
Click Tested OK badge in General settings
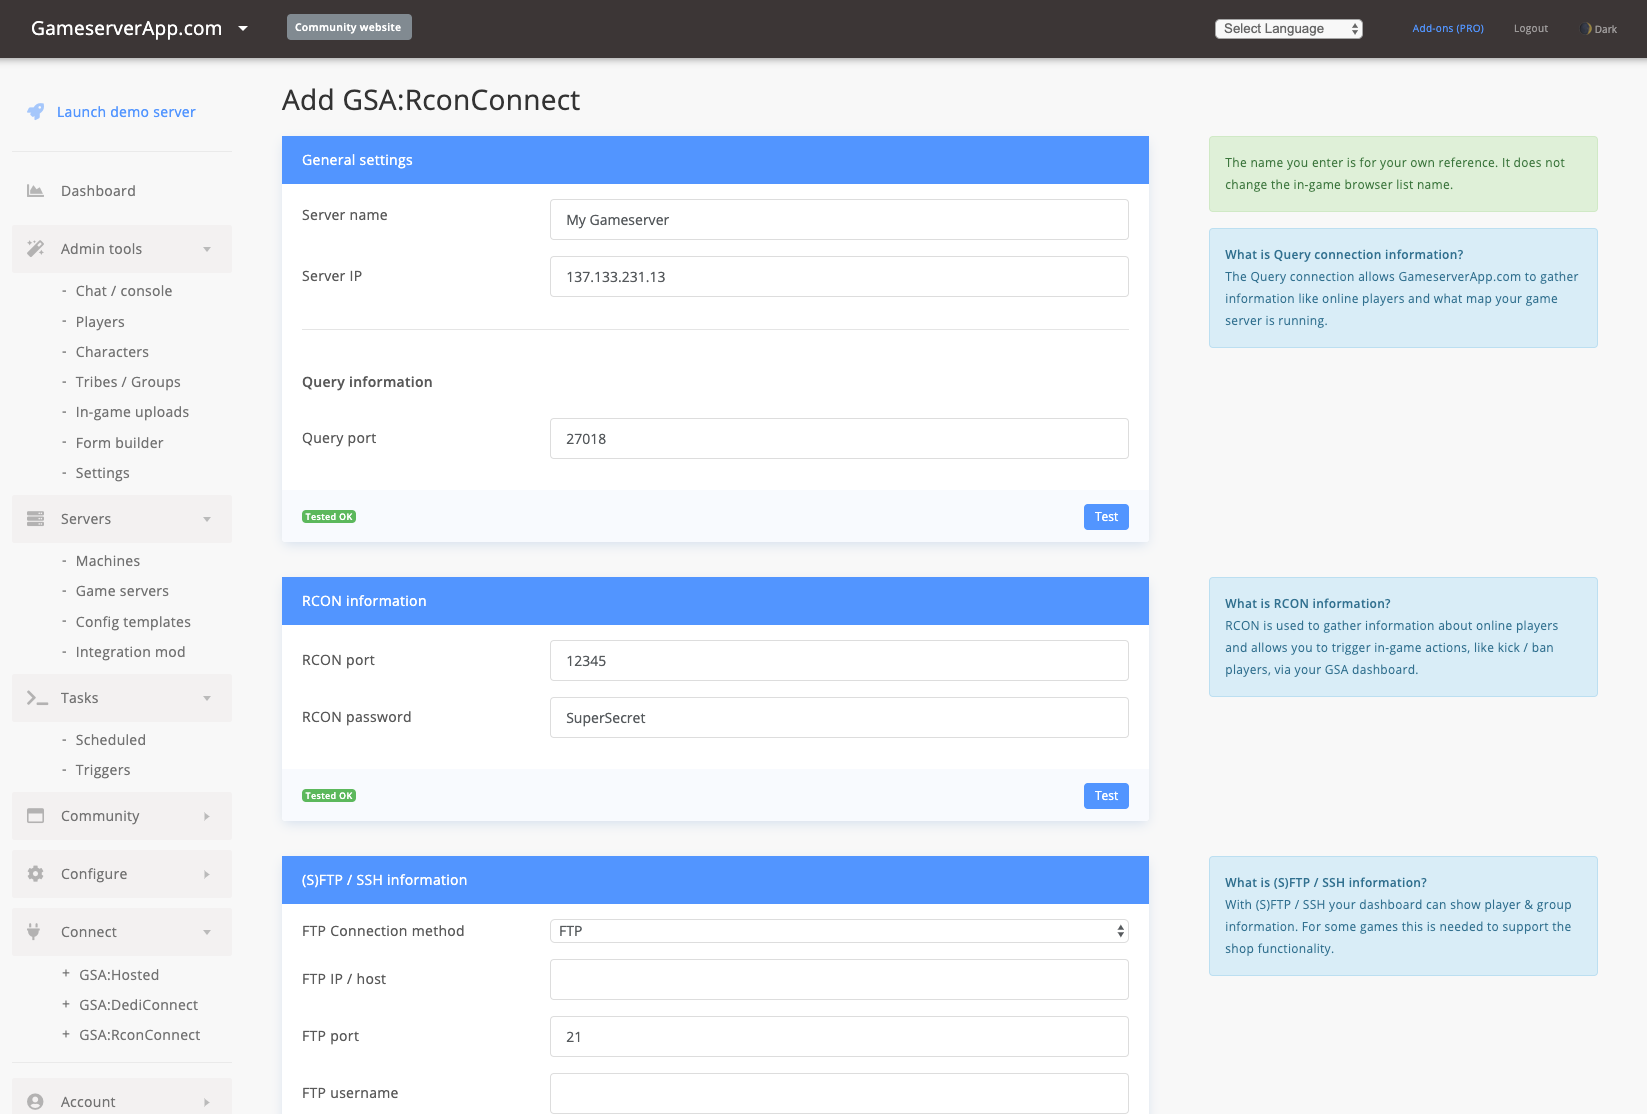pyautogui.click(x=329, y=517)
